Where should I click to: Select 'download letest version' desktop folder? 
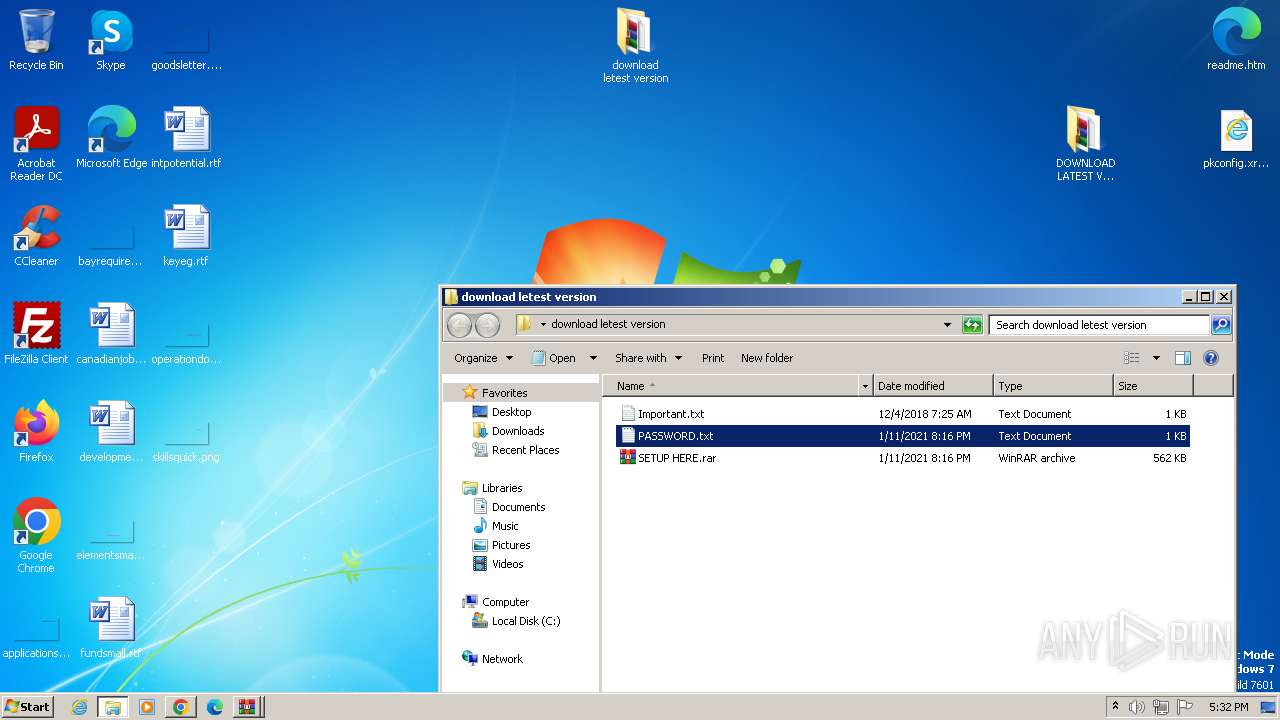(635, 47)
